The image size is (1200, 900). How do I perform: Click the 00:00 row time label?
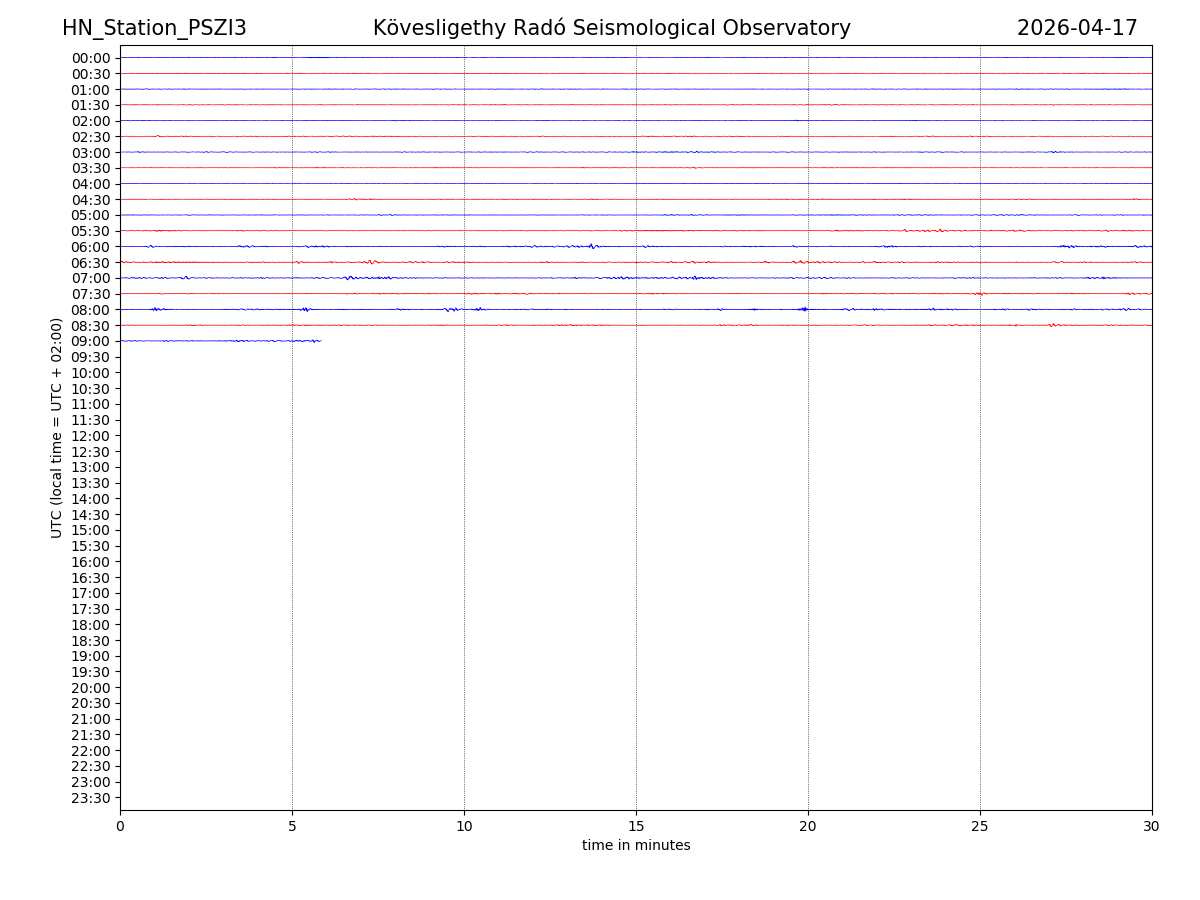(91, 58)
